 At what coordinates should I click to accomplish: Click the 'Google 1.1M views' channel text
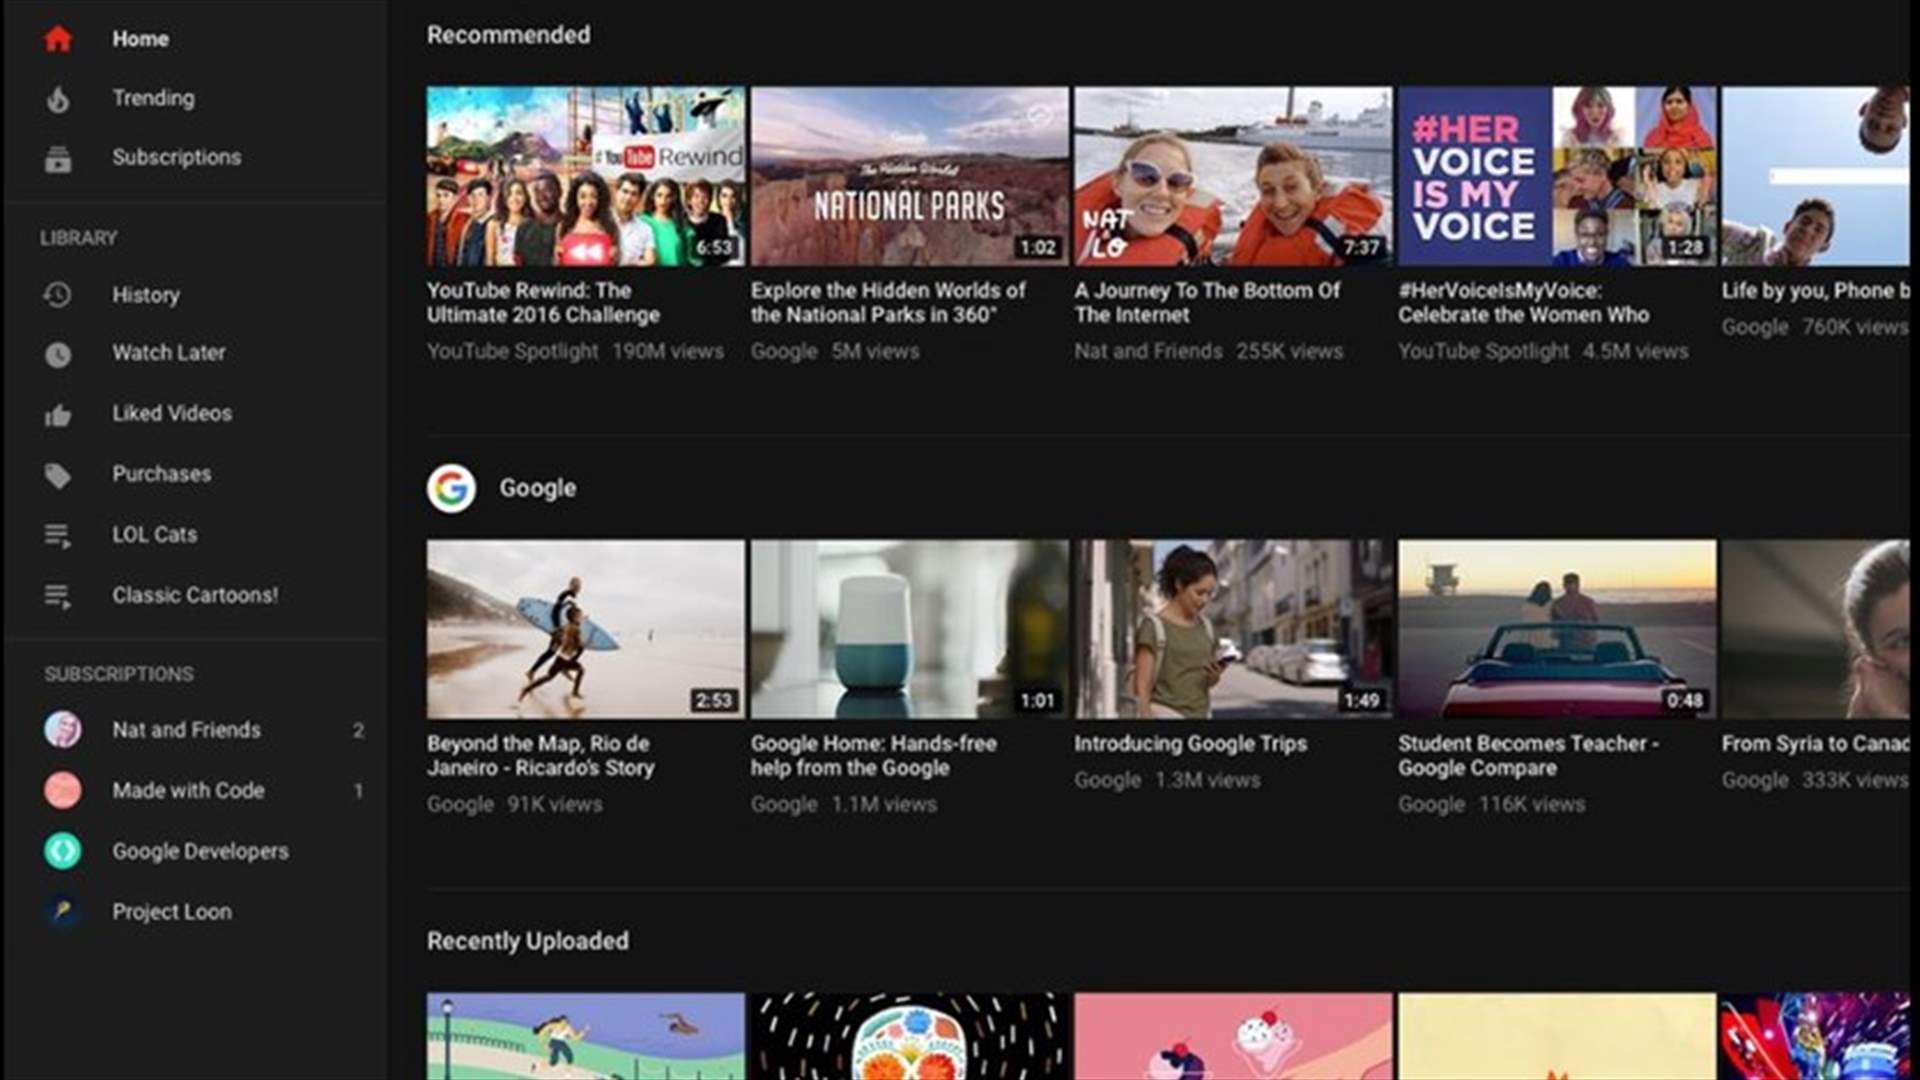point(843,804)
